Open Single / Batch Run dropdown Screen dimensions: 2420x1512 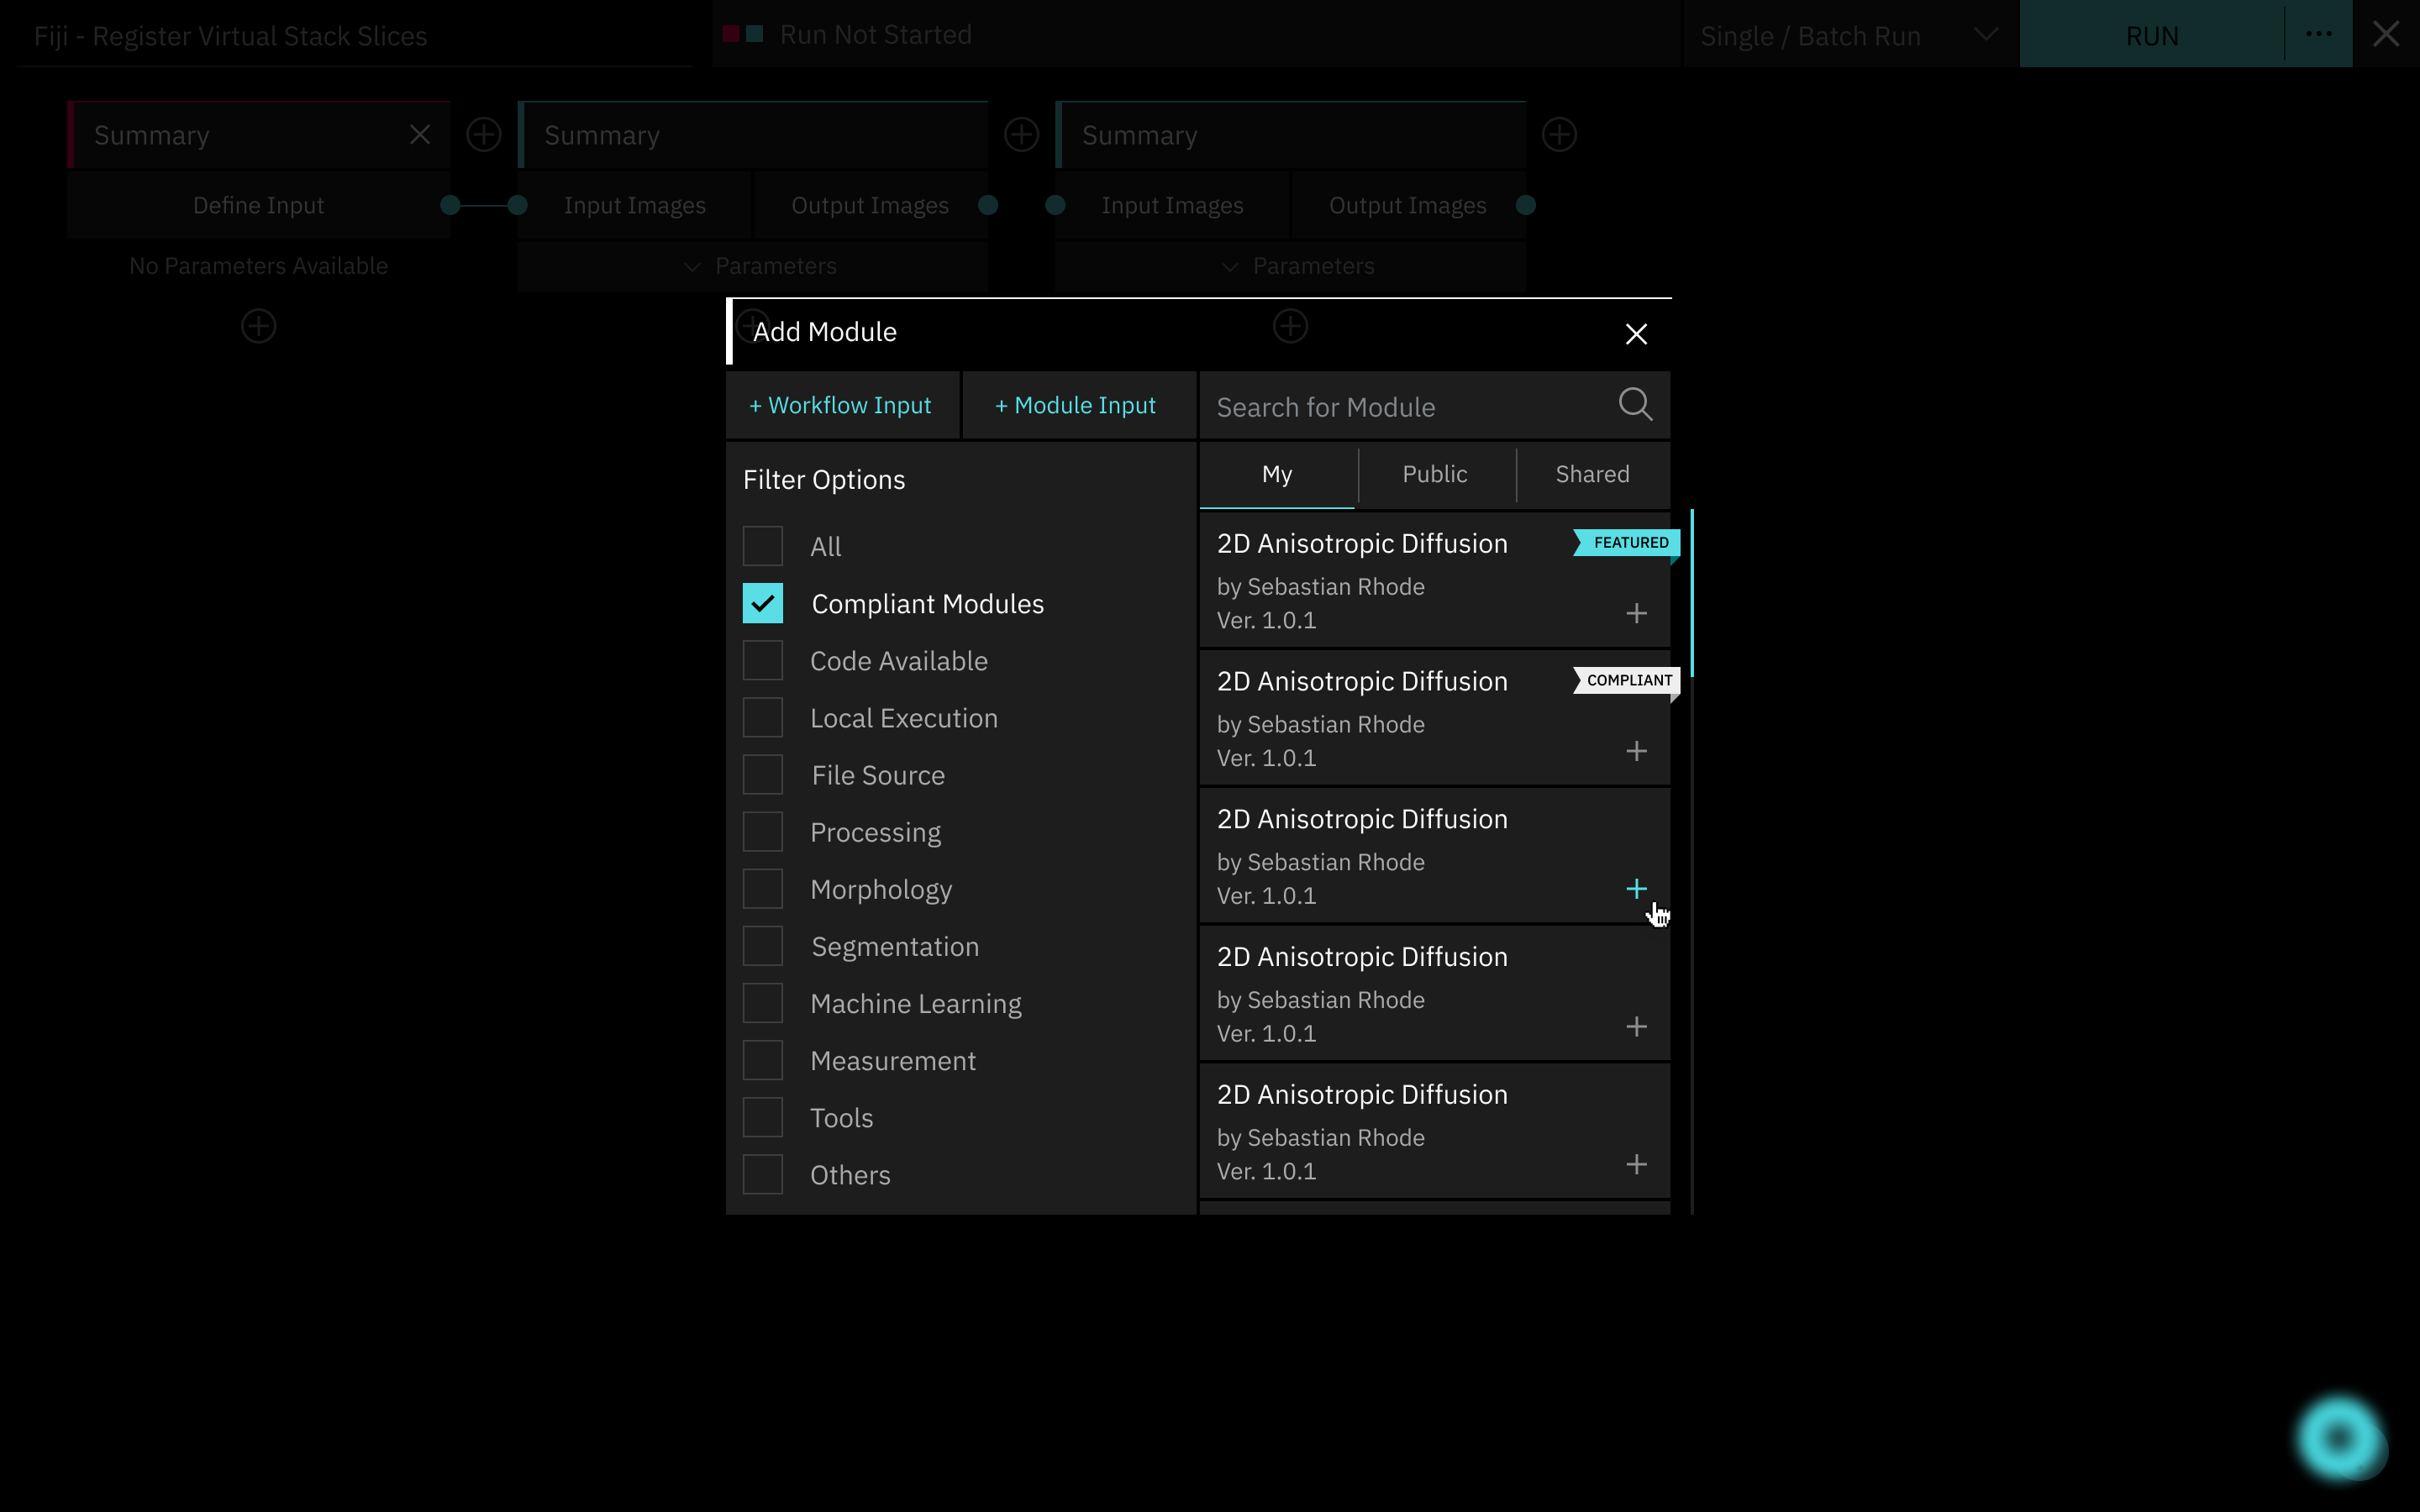[x=1851, y=35]
